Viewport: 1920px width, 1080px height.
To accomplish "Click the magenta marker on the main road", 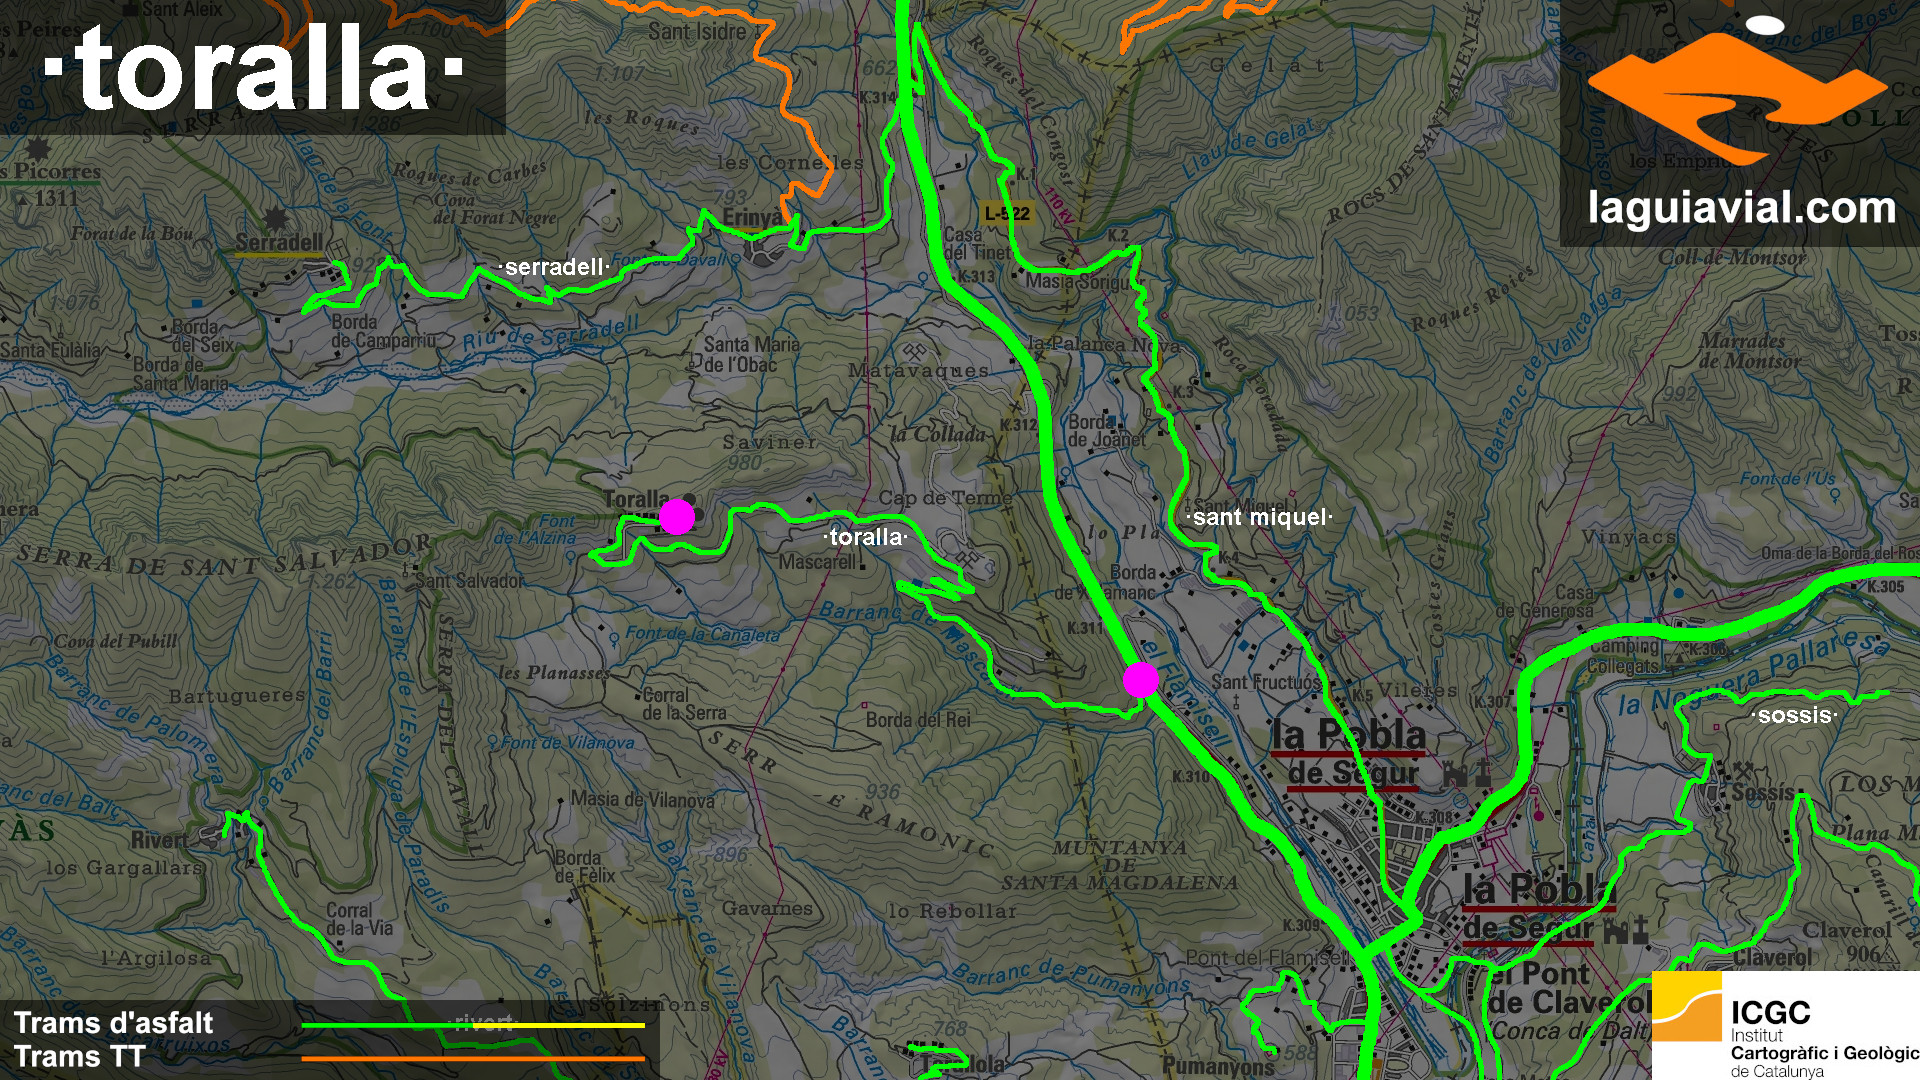I will coord(1140,679).
